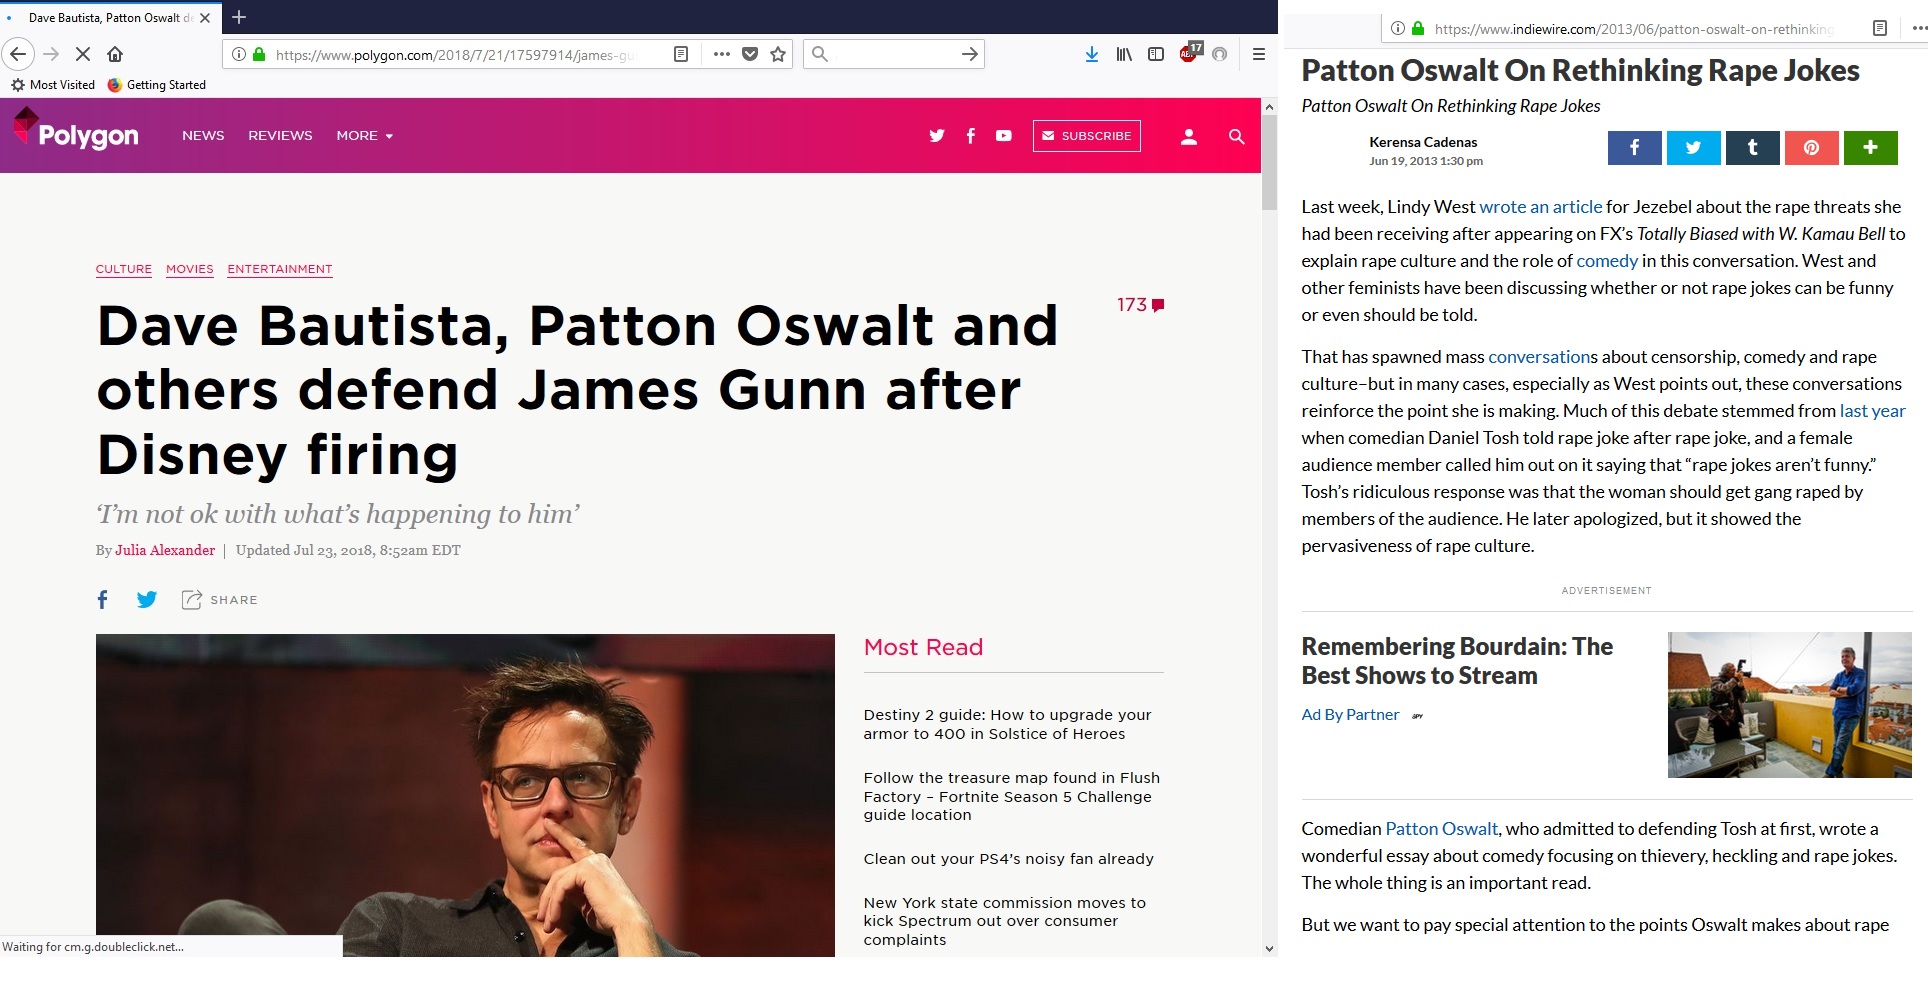Image resolution: width=1928 pixels, height=984 pixels.
Task: Open the 'conversation' link
Action: (1539, 357)
